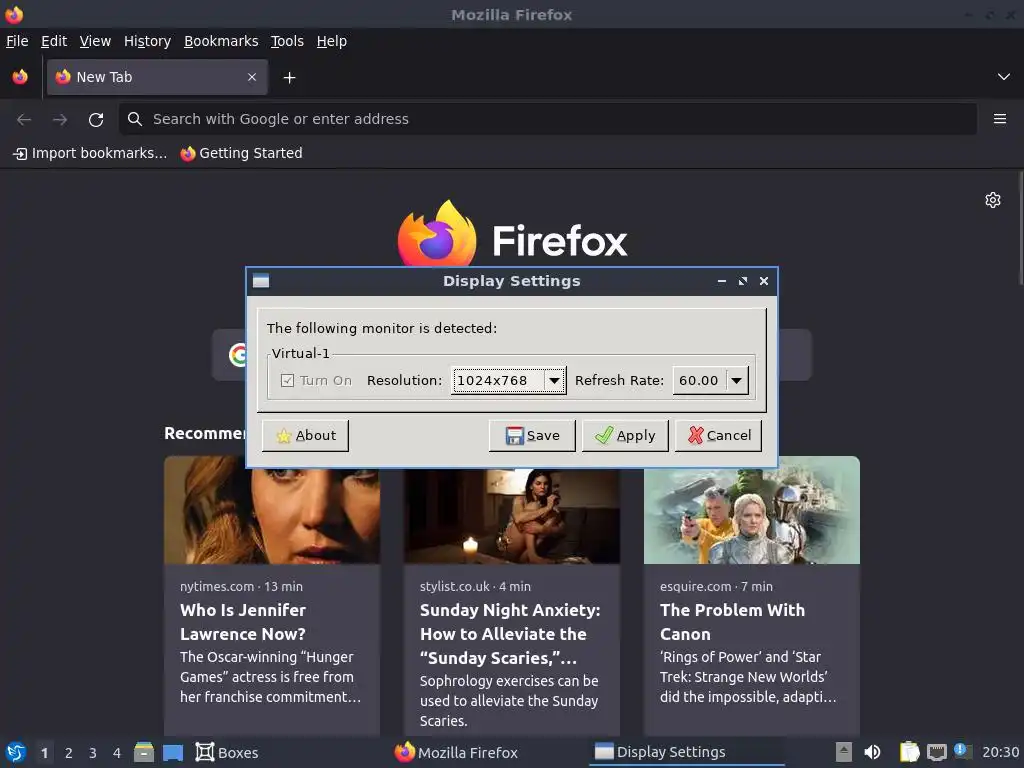
Task: Maximize the Display Settings dialog
Action: (743, 281)
